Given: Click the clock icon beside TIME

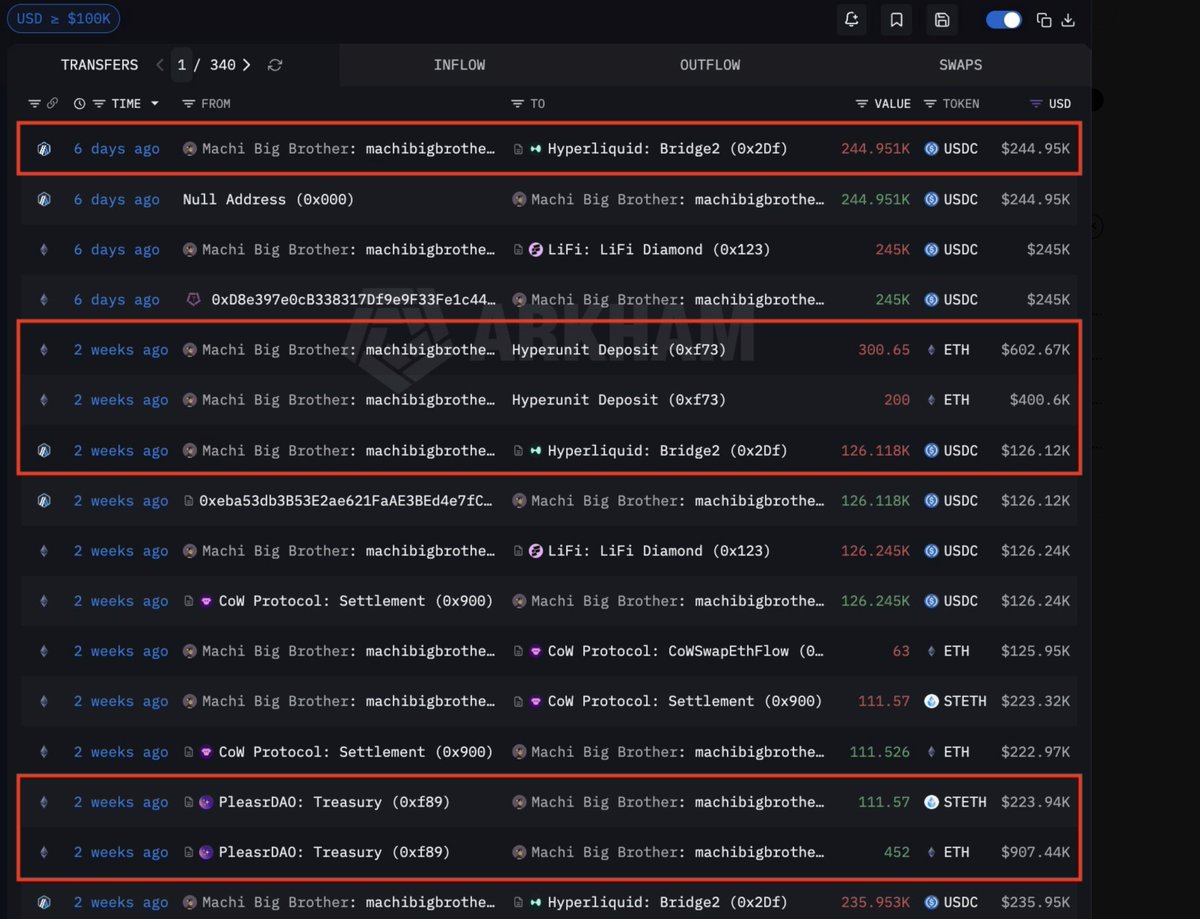Looking at the screenshot, I should (80, 104).
